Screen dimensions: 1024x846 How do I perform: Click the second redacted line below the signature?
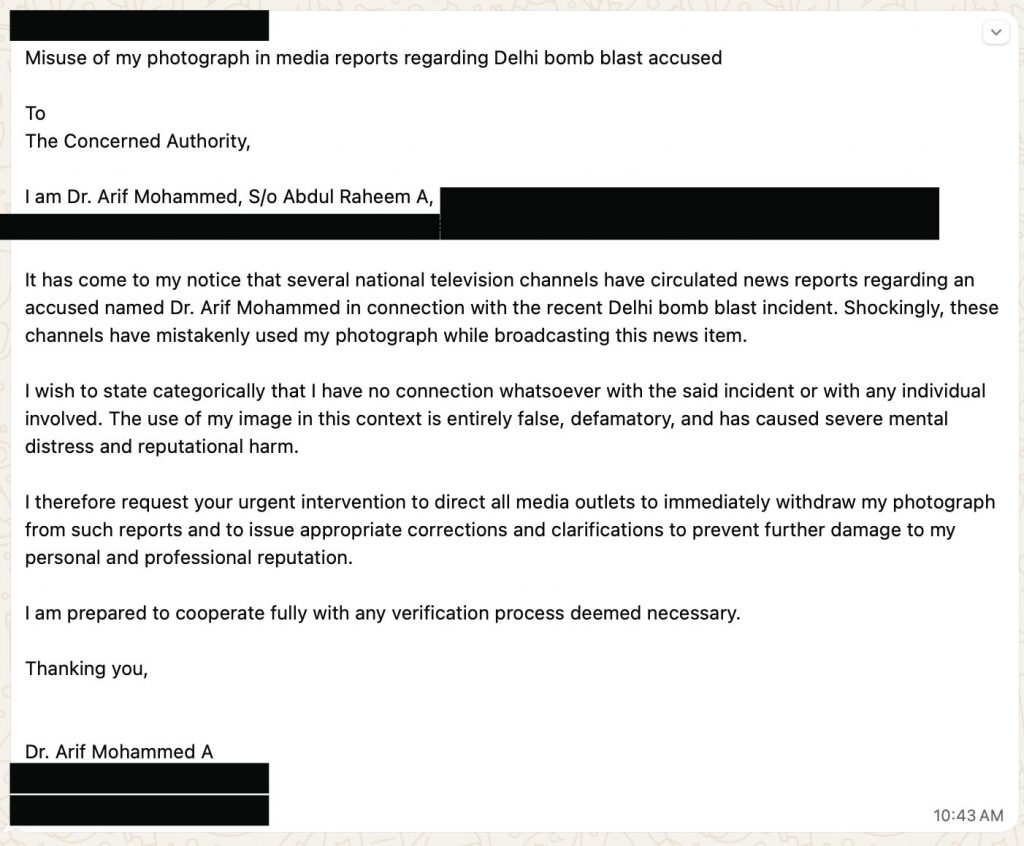pyautogui.click(x=139, y=810)
